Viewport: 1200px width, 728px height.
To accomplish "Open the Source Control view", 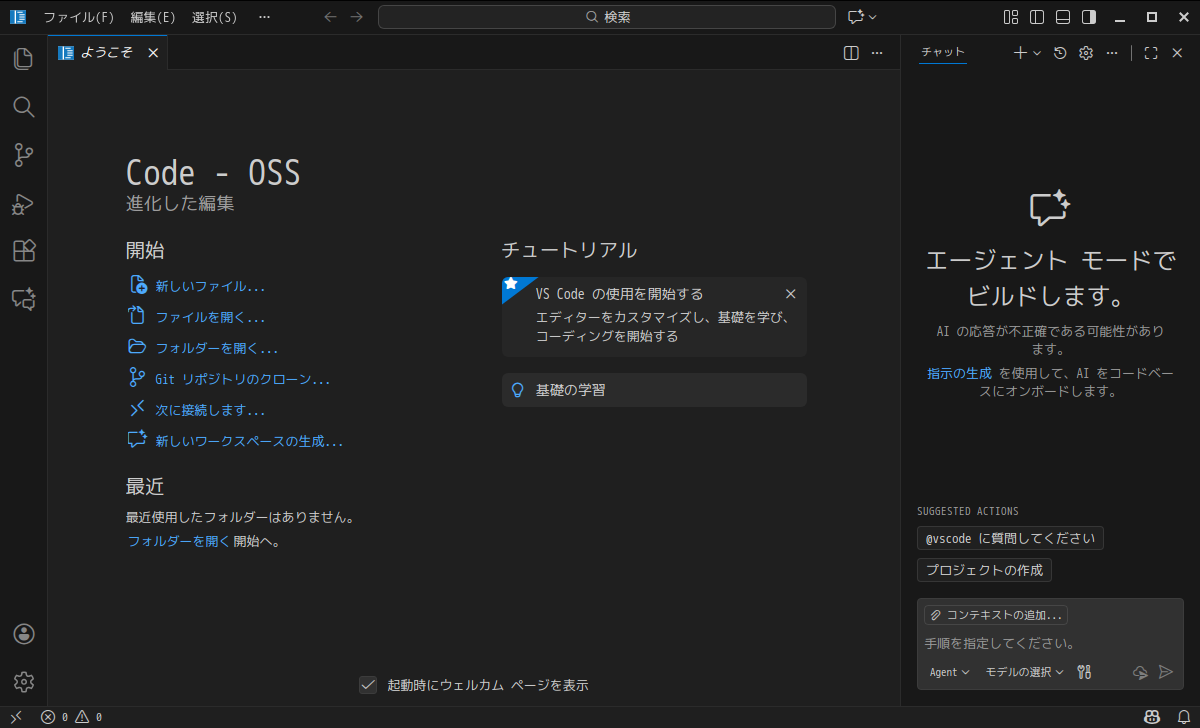I will 24,155.
